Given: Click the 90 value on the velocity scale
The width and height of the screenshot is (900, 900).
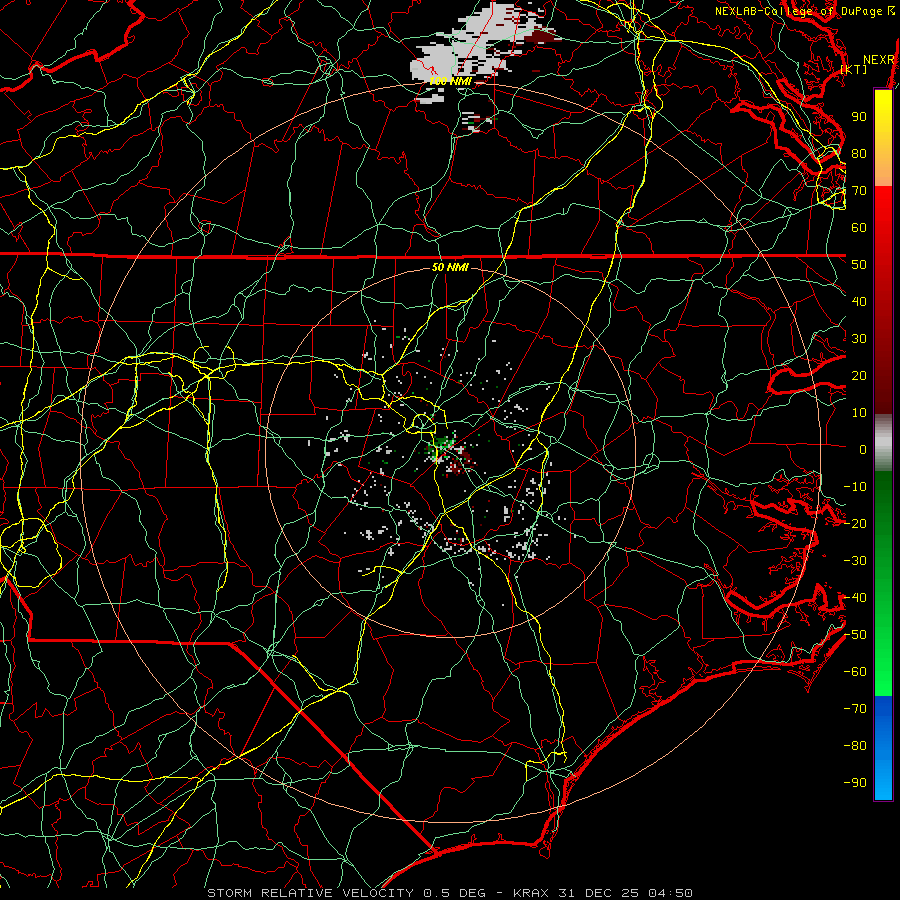Looking at the screenshot, I should pos(859,117).
